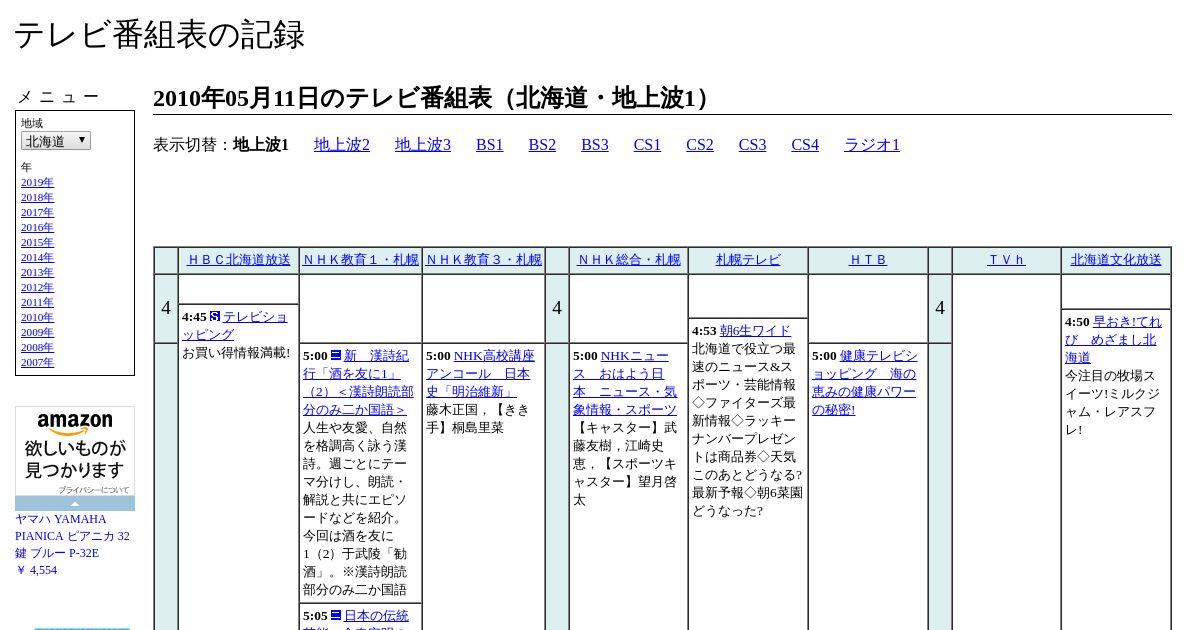Click the 今注目の牧場スイーツ program description
The image size is (1200, 630).
point(1112,403)
